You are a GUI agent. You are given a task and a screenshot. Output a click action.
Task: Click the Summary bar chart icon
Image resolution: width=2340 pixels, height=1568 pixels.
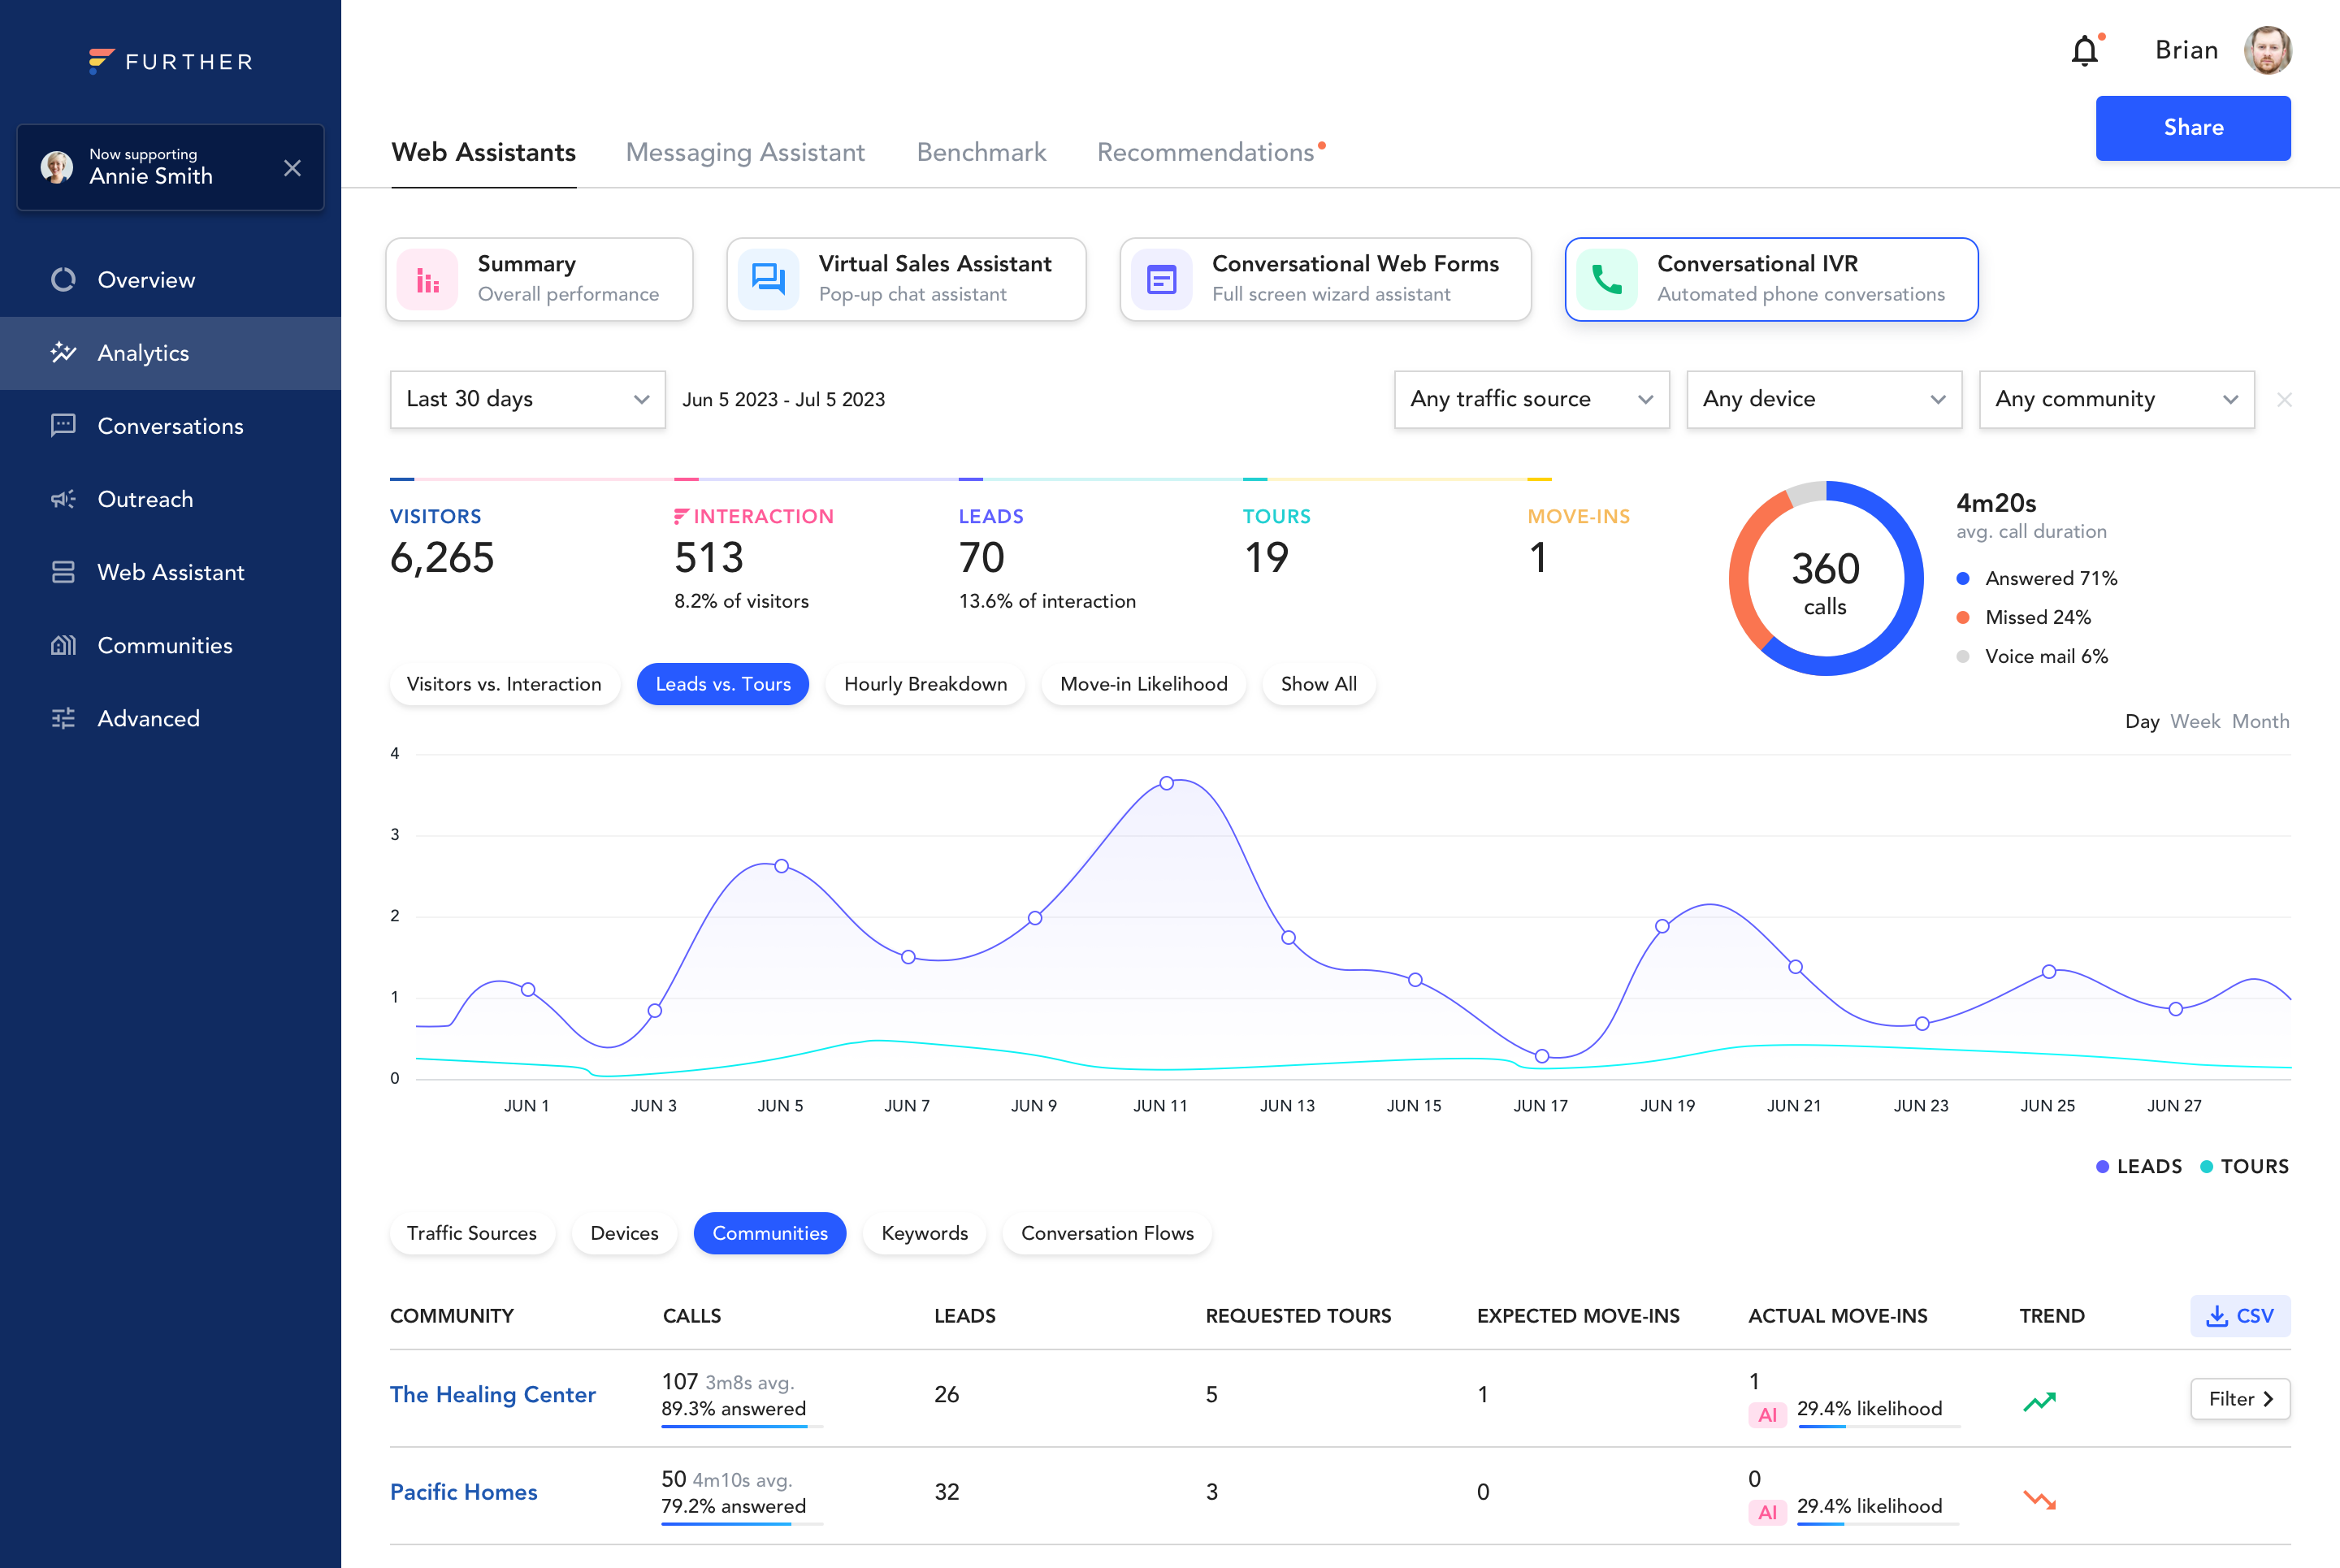[428, 279]
